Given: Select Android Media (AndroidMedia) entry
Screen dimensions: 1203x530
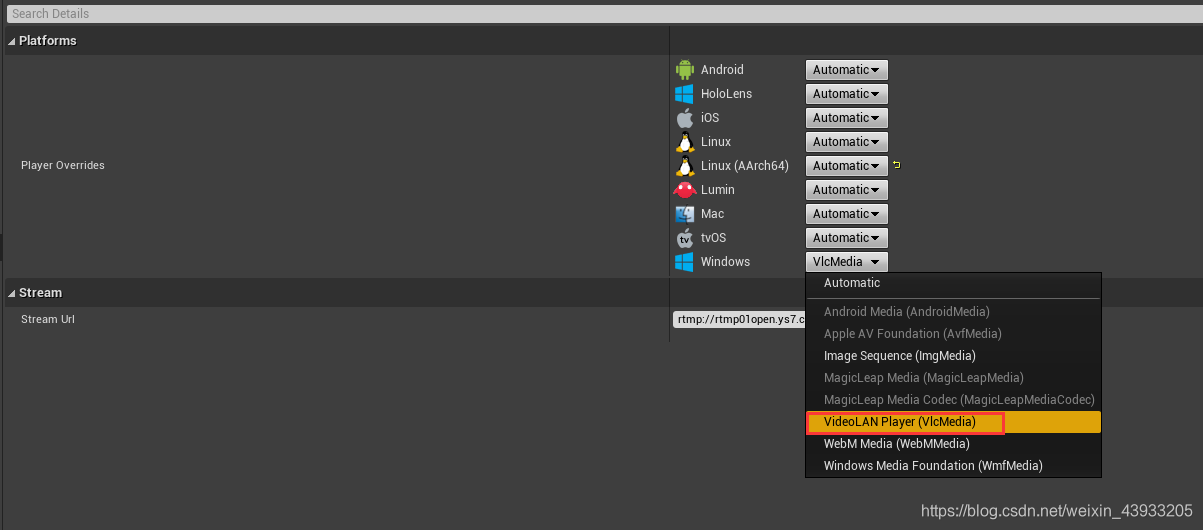Looking at the screenshot, I should click(x=953, y=312).
